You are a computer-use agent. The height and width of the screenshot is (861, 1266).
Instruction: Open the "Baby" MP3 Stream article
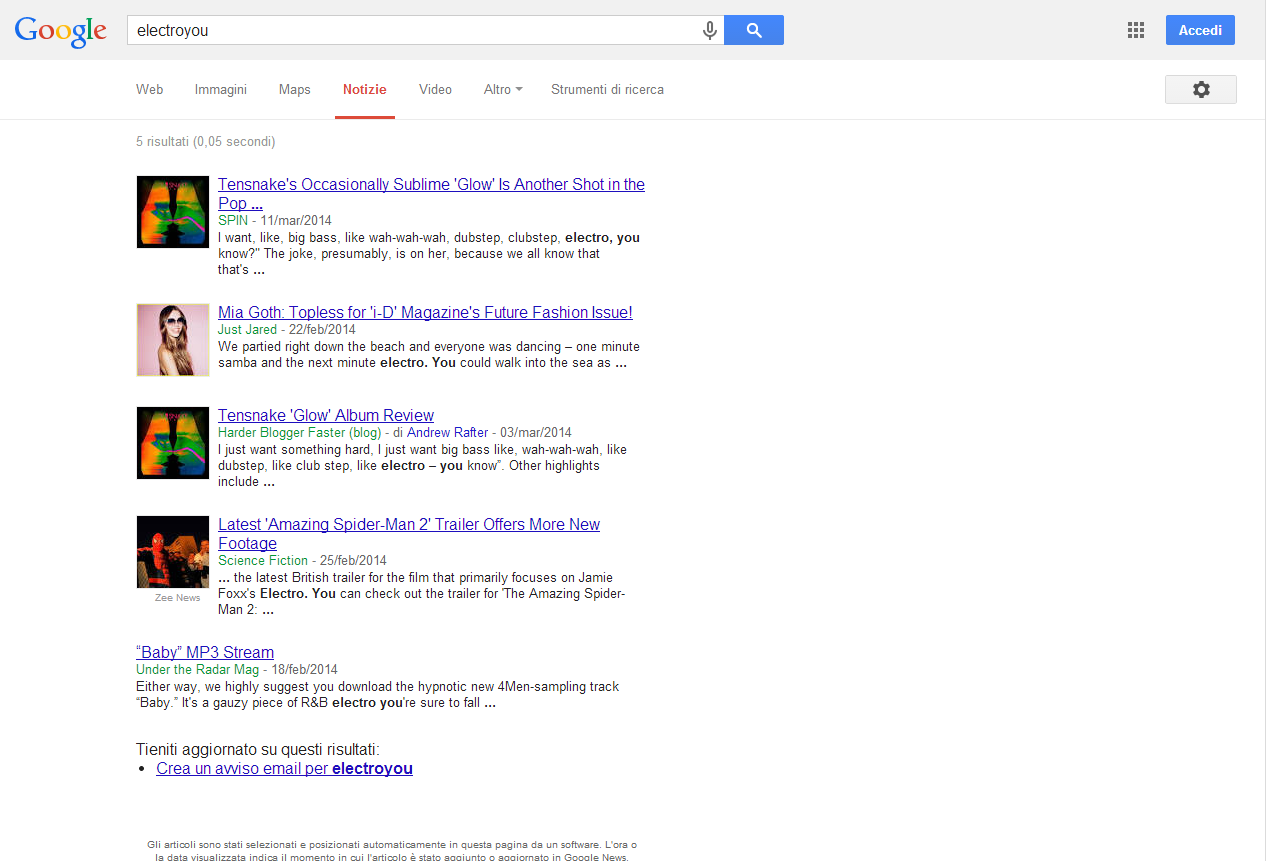[205, 653]
